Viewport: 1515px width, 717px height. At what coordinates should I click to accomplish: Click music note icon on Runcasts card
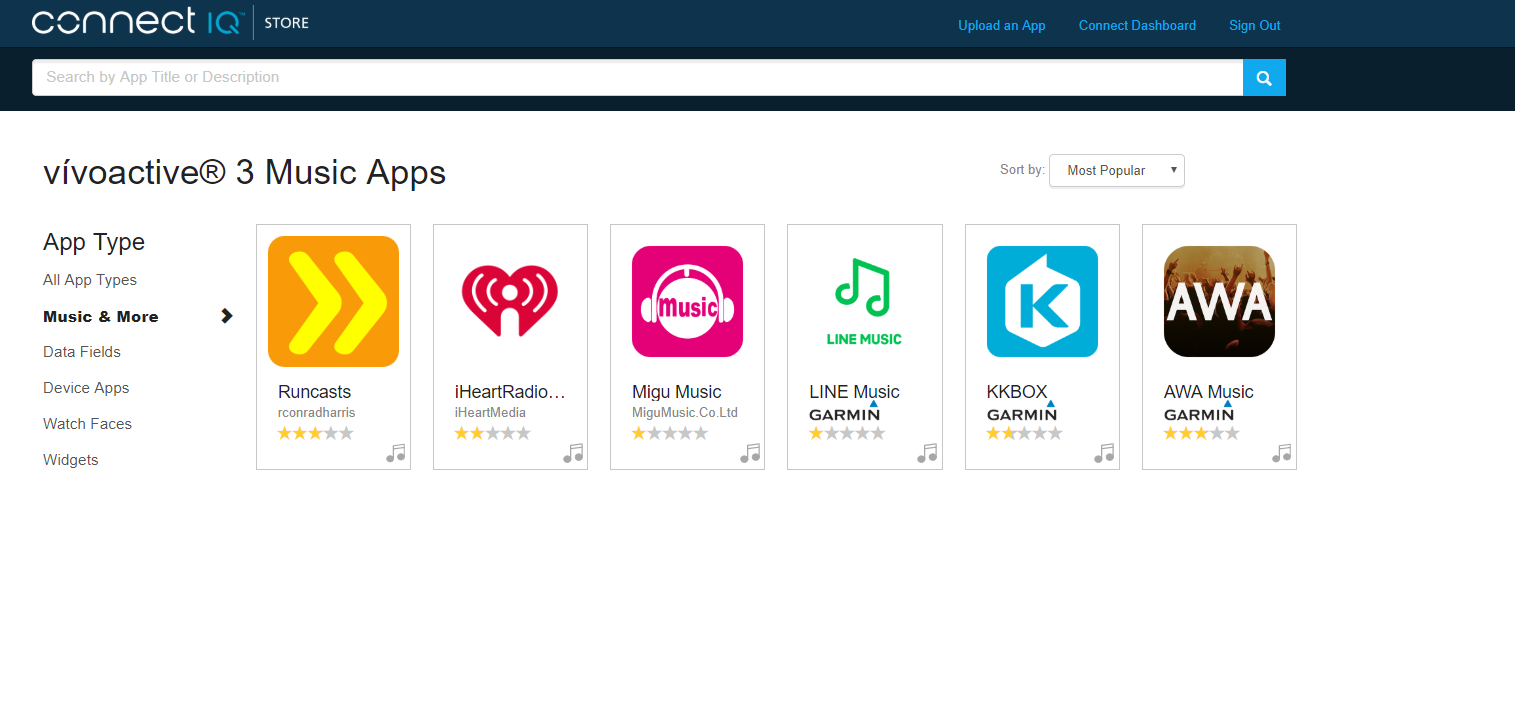(x=396, y=453)
